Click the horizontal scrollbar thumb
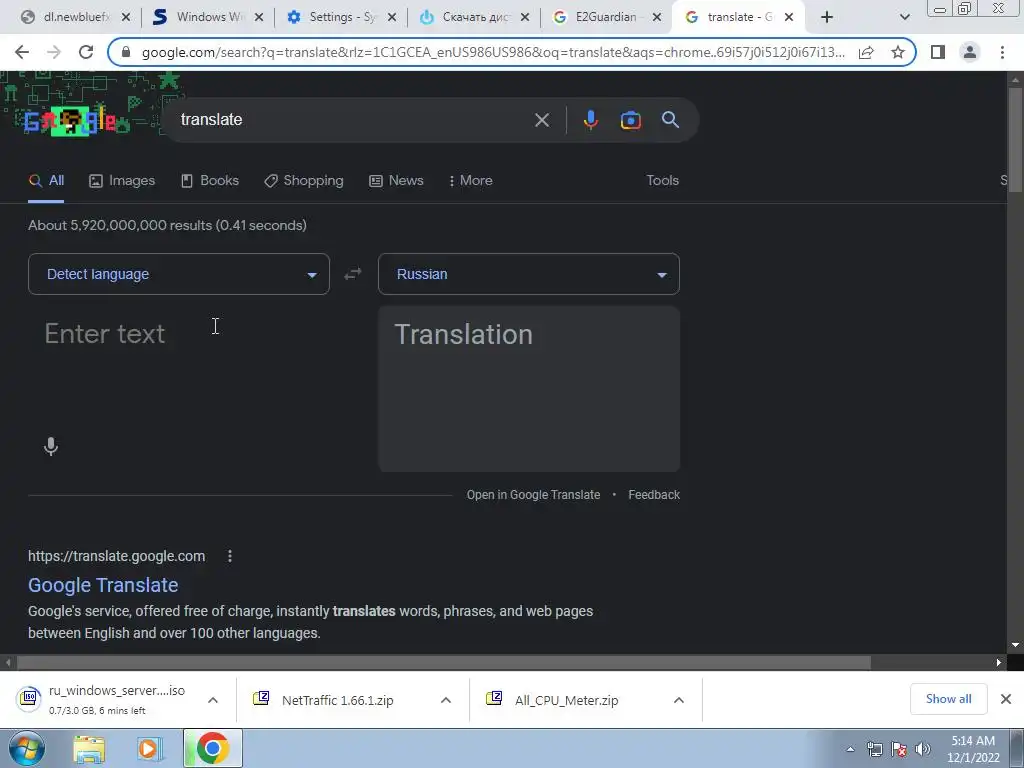This screenshot has height=768, width=1024. point(444,663)
